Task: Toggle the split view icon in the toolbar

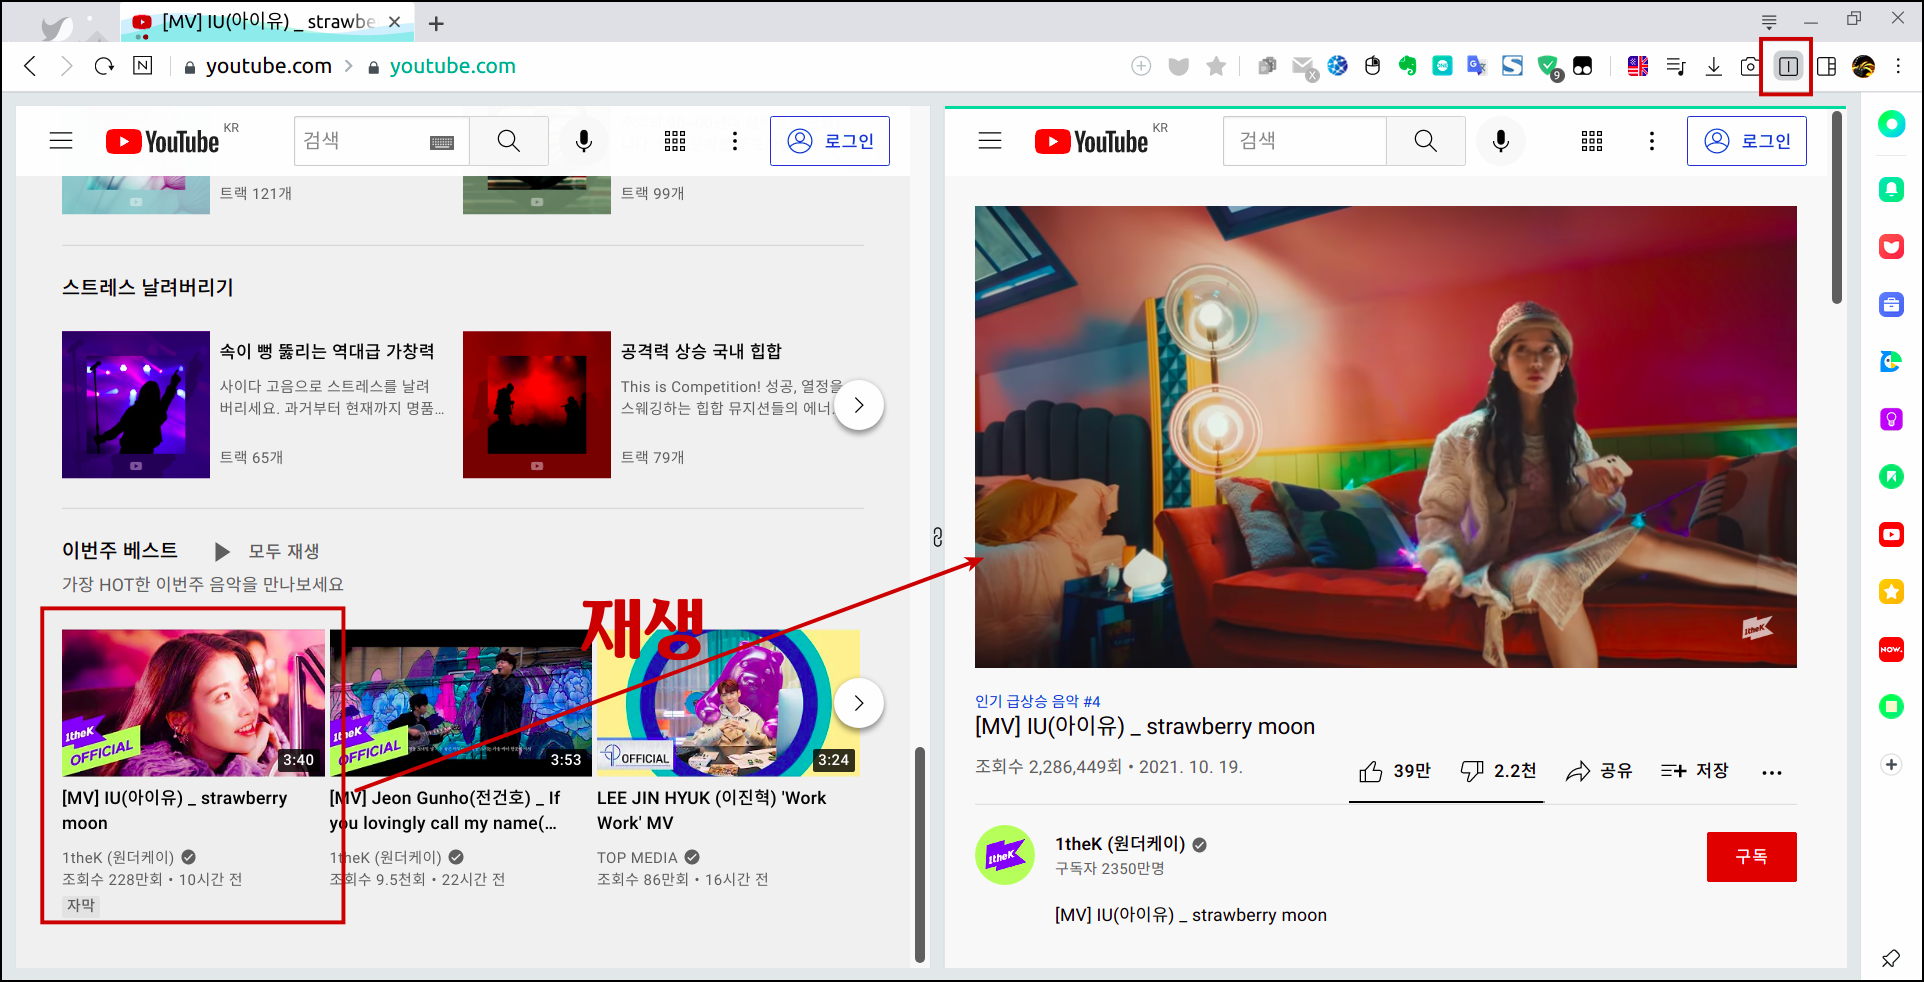Action: click(1788, 66)
